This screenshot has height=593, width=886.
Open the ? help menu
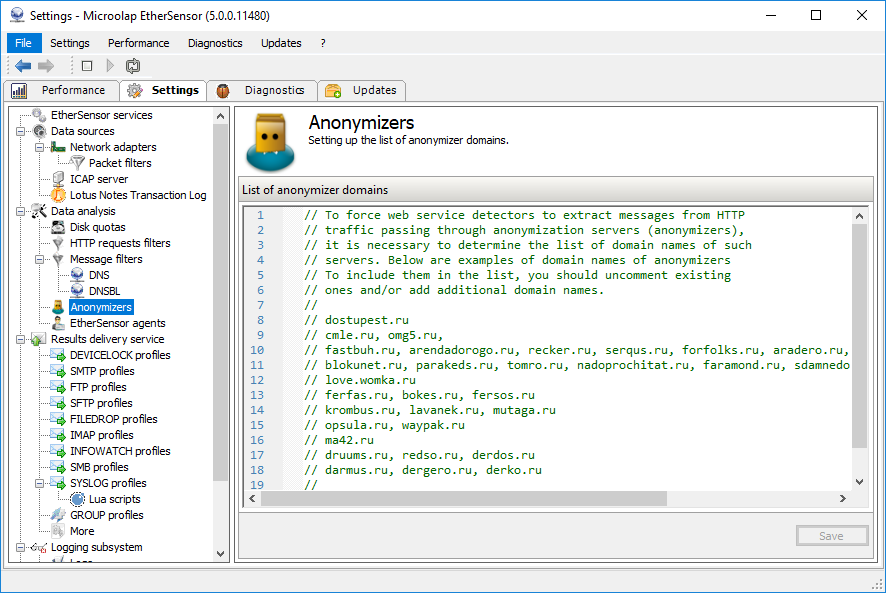click(x=323, y=43)
